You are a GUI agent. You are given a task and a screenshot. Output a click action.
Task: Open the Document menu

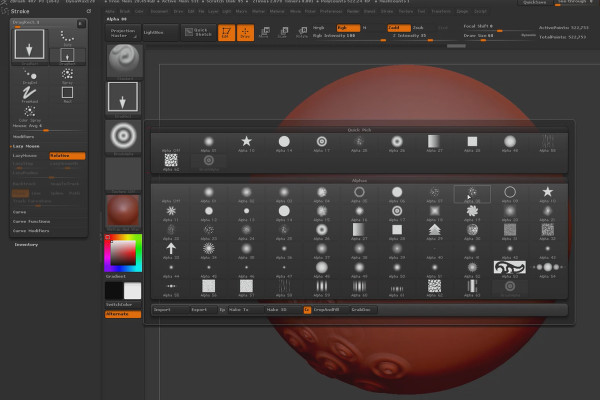159,11
